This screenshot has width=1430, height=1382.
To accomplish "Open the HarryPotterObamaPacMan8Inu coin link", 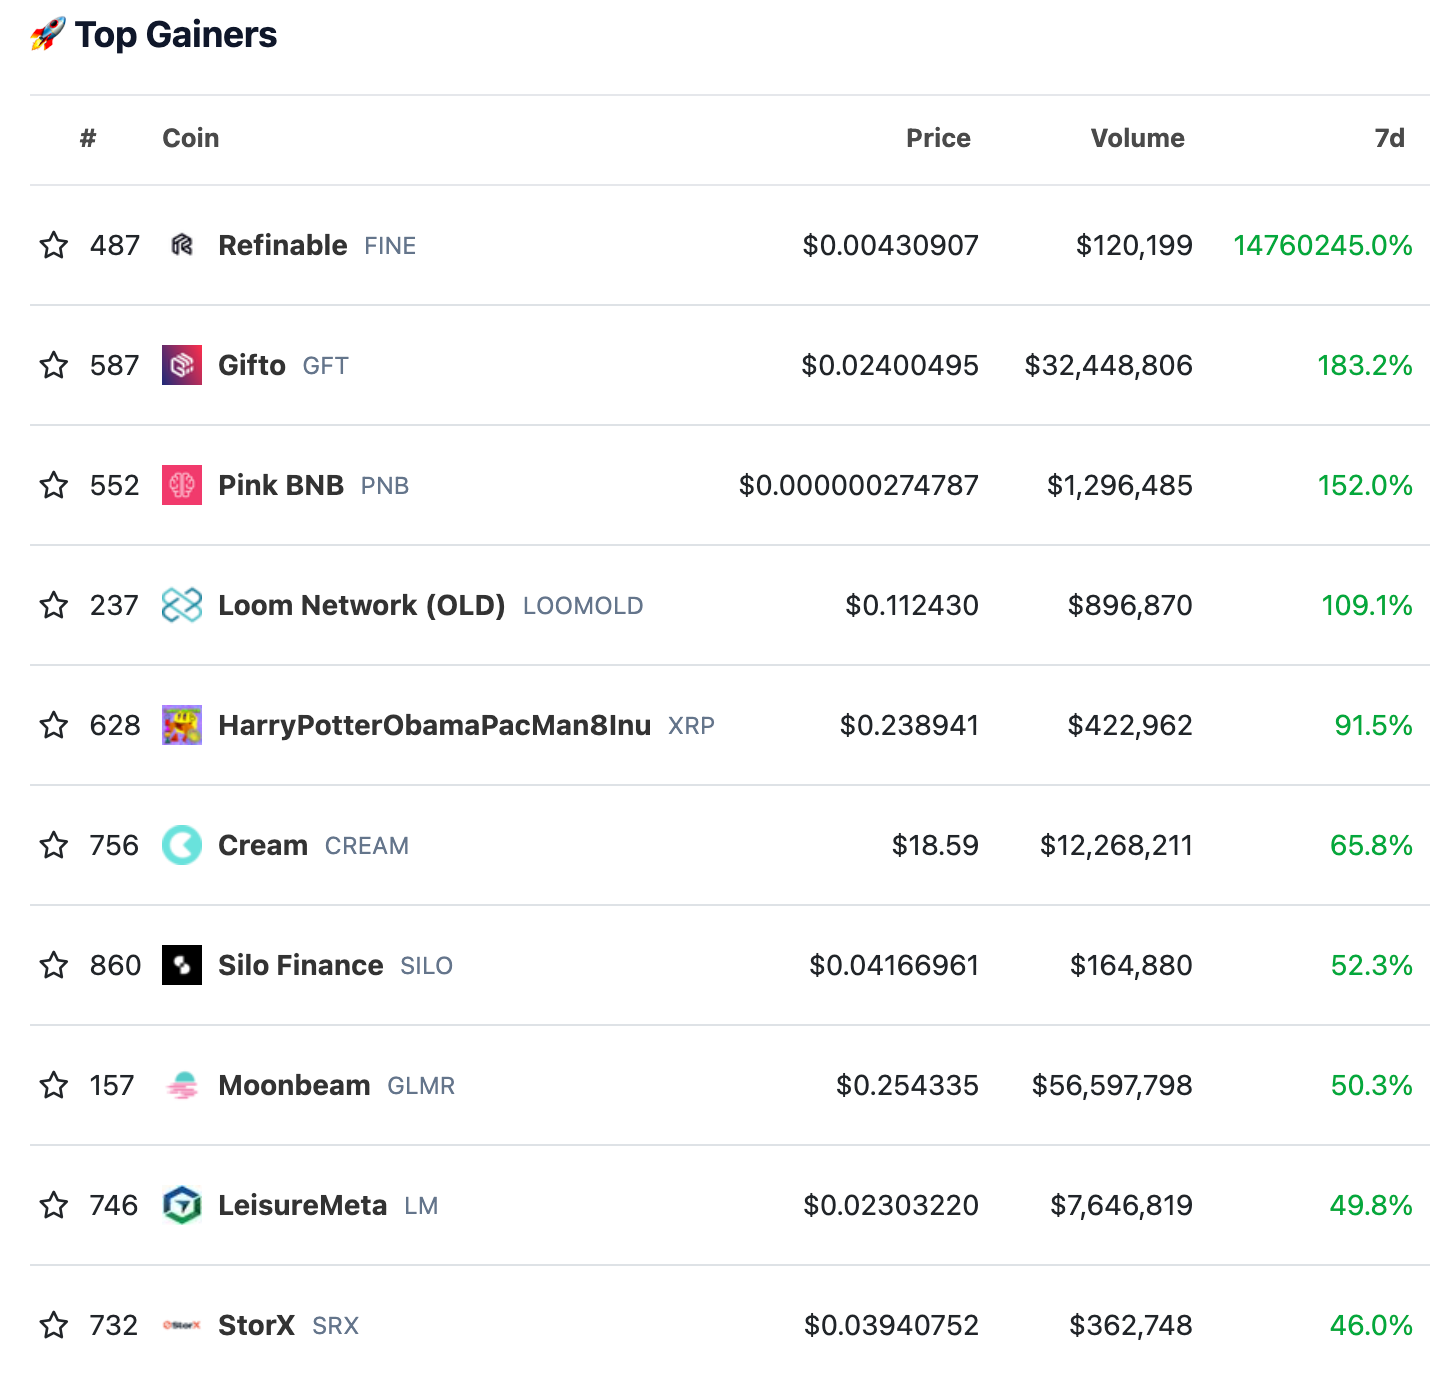I will tap(435, 725).
